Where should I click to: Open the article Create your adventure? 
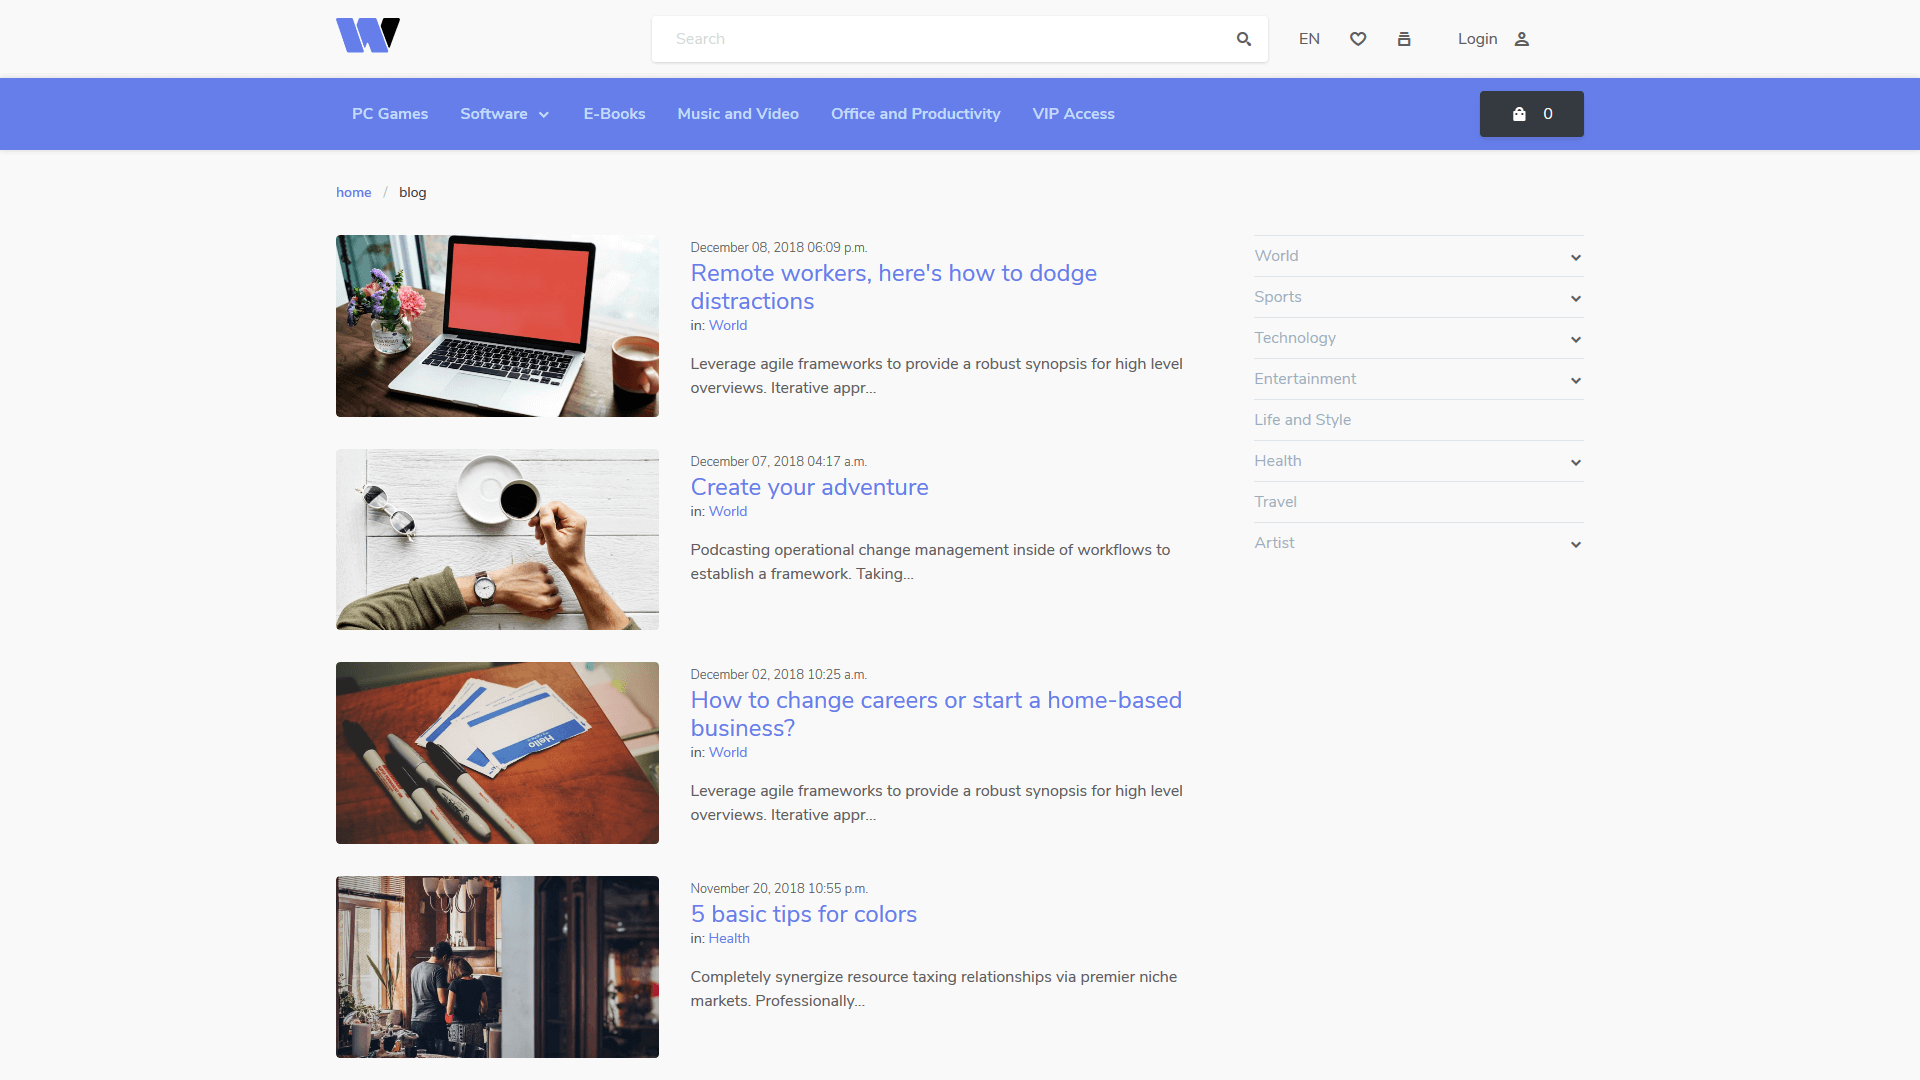pyautogui.click(x=809, y=487)
